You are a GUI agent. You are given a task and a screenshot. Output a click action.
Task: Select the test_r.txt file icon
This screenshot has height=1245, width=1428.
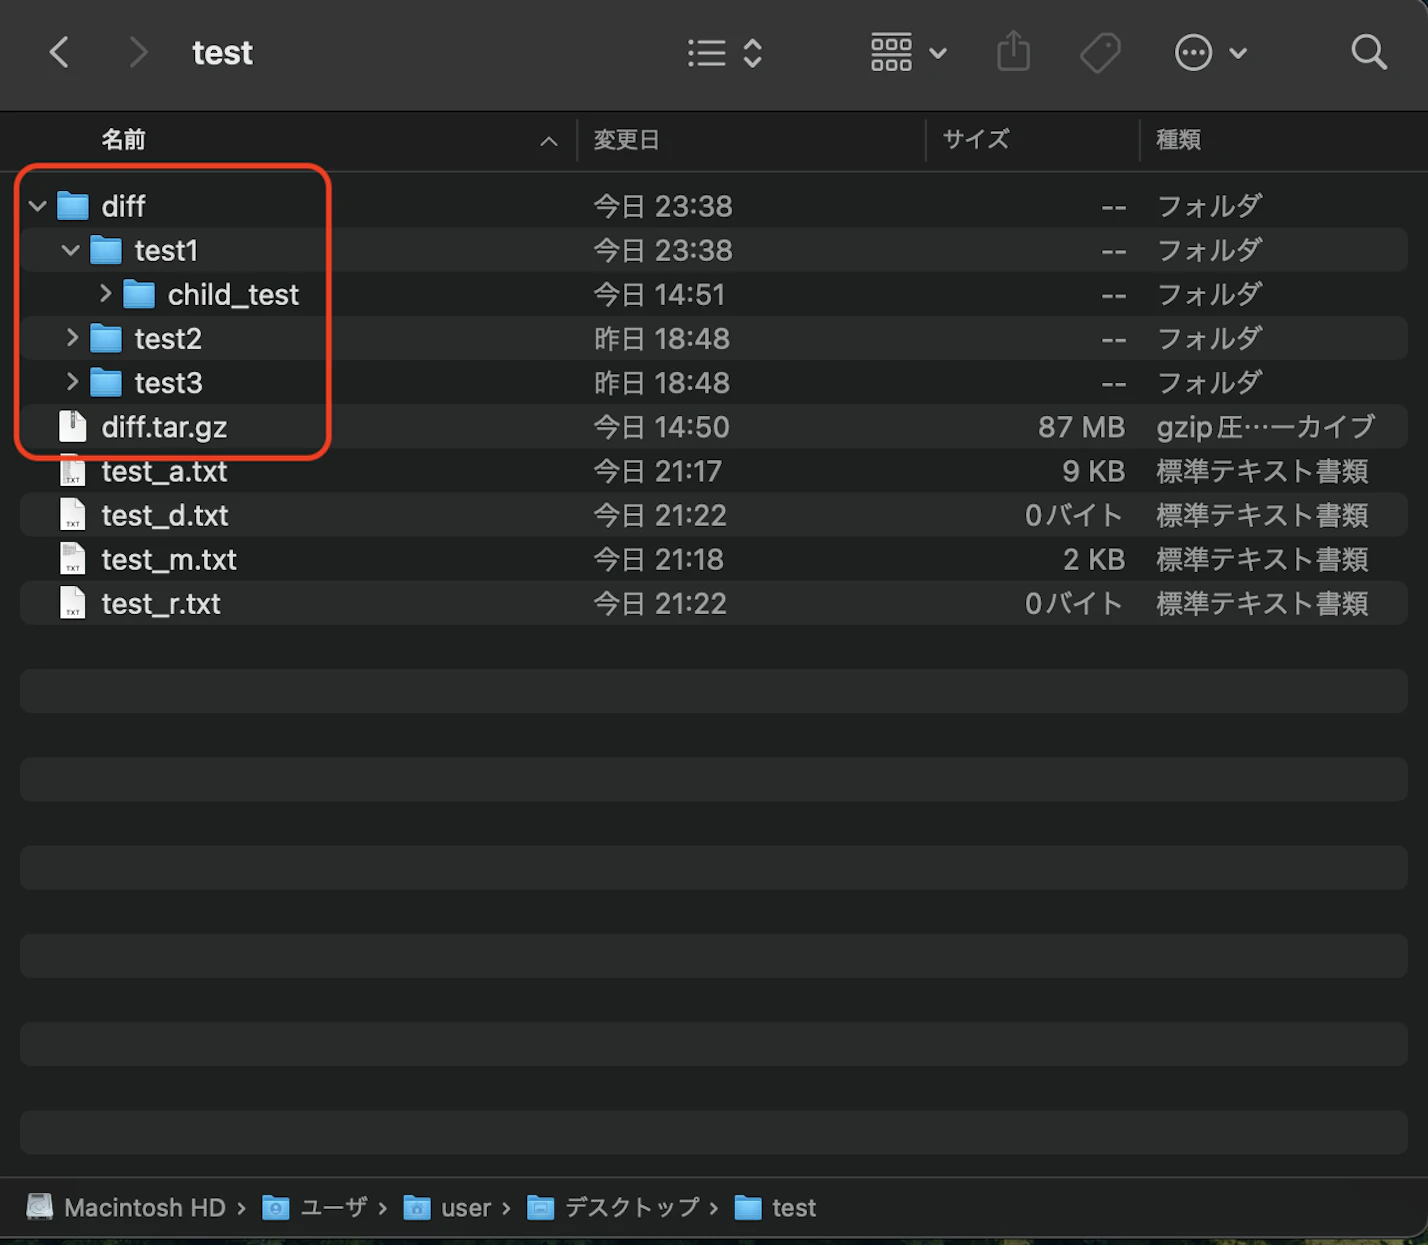73,602
